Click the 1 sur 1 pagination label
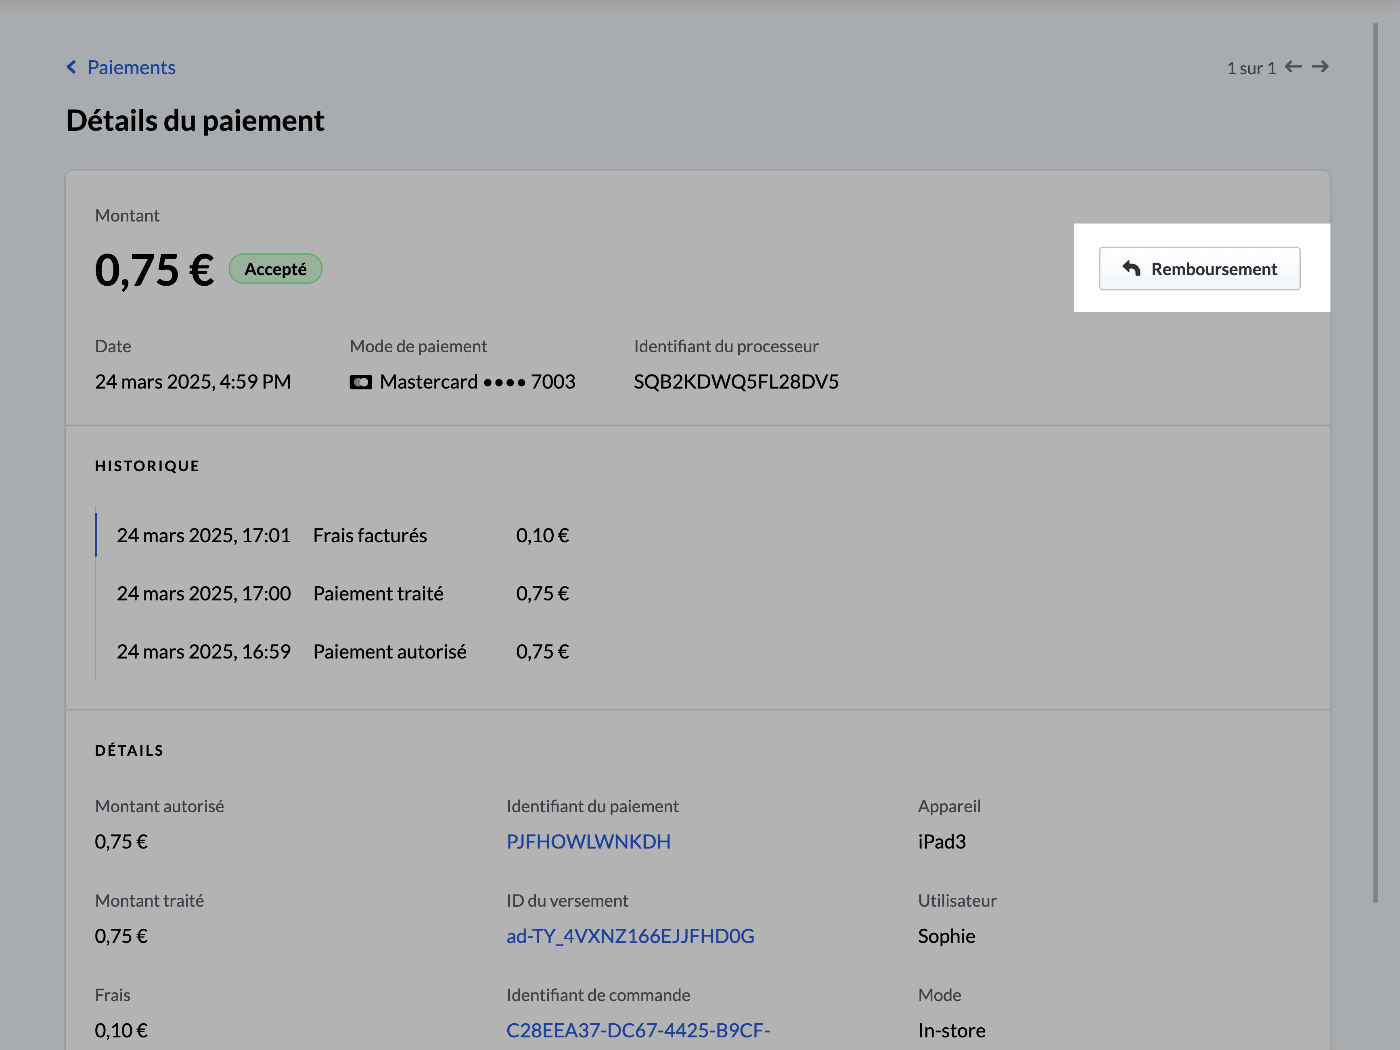 coord(1251,68)
